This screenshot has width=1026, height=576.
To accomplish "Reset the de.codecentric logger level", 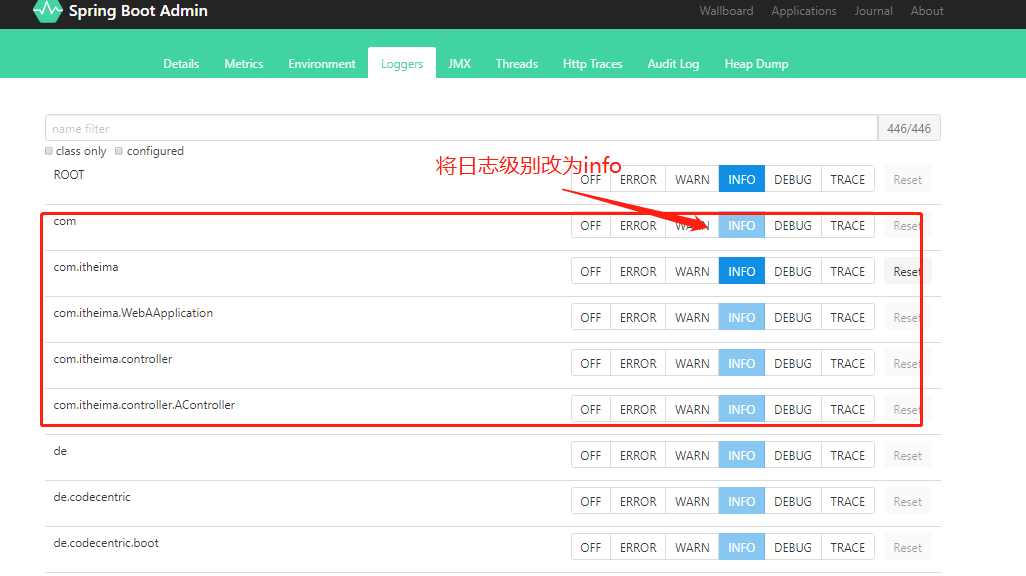I will tap(907, 501).
